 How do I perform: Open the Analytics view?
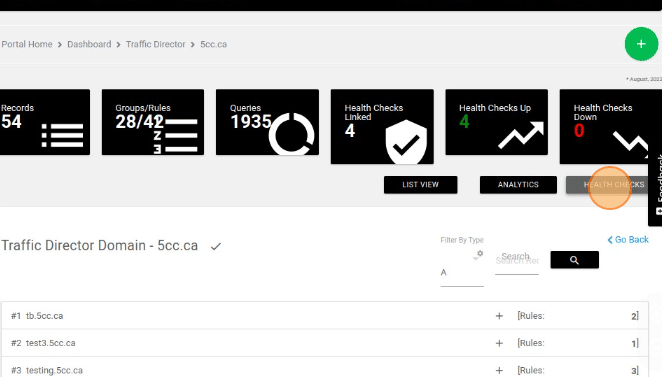pyautogui.click(x=518, y=185)
